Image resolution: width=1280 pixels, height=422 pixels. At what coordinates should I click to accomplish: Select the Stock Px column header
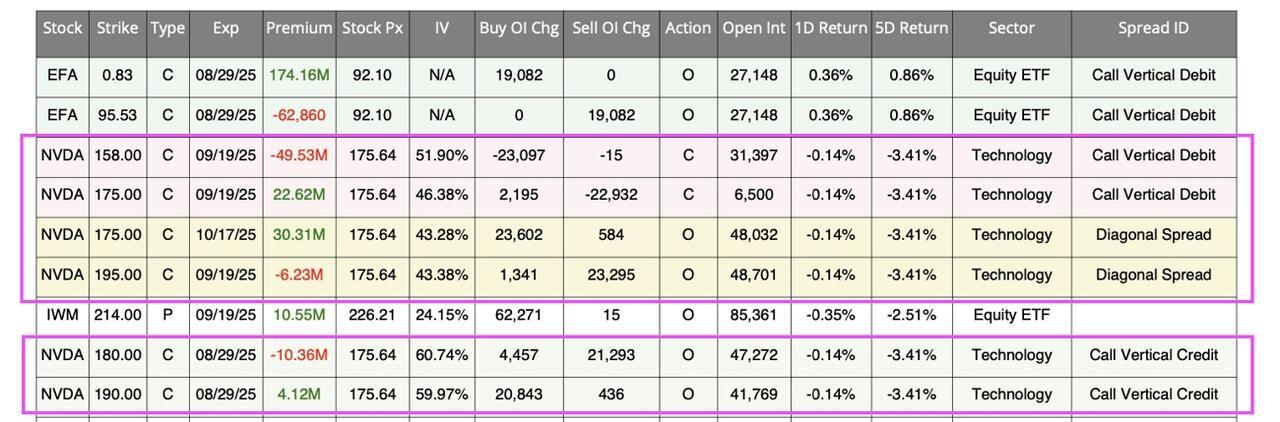[372, 28]
